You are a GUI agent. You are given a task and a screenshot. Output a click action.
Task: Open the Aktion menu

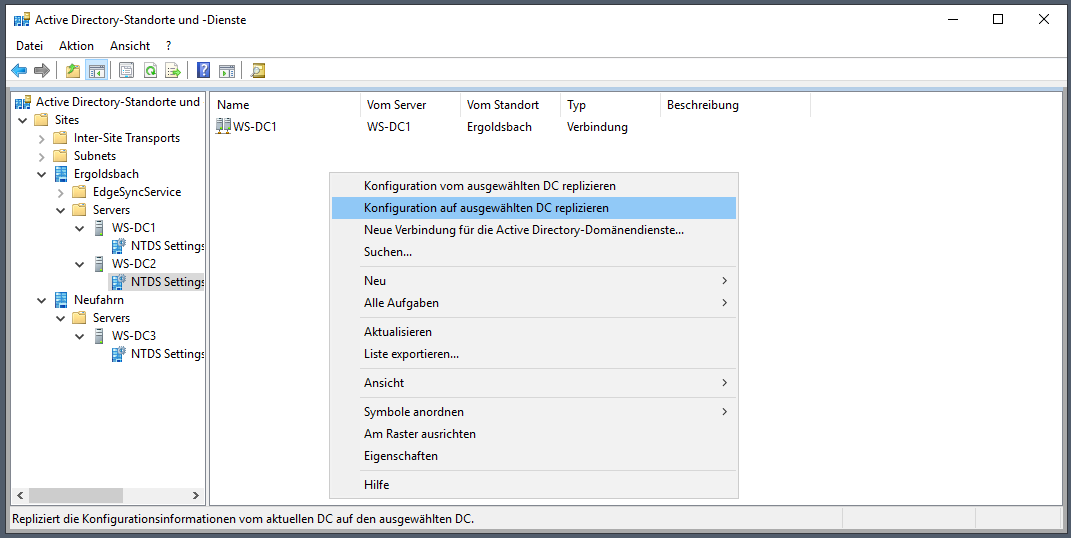point(76,46)
